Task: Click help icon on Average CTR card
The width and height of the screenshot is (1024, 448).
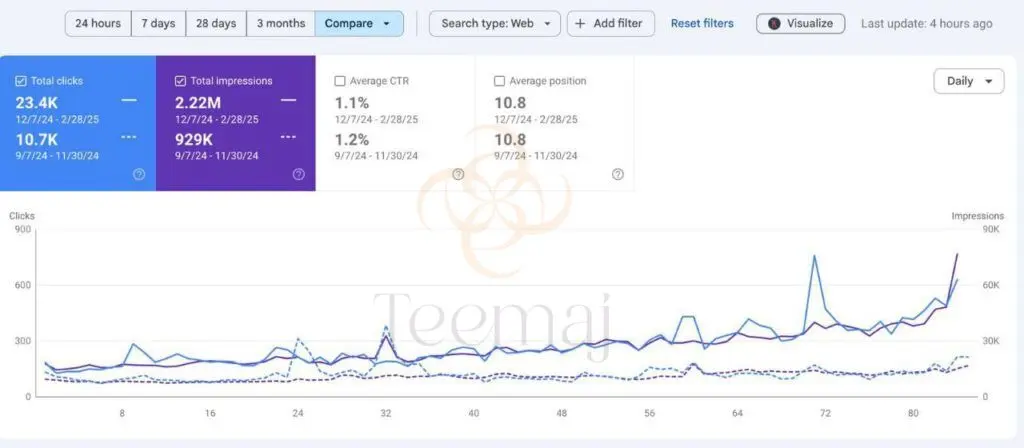Action: tap(458, 174)
